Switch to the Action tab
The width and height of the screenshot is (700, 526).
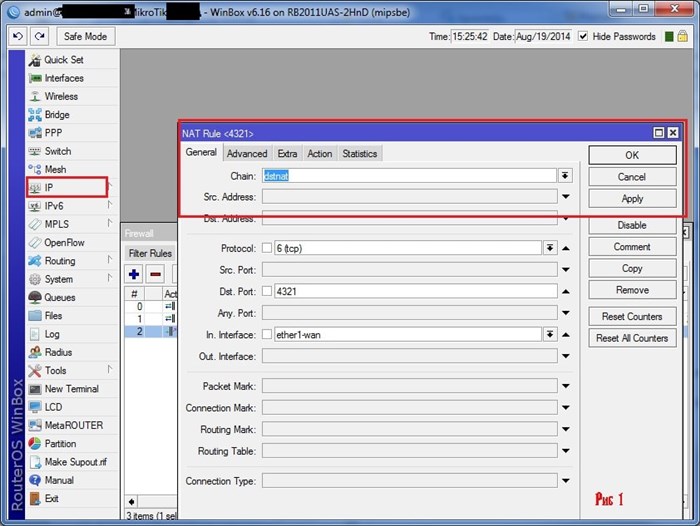pos(320,154)
